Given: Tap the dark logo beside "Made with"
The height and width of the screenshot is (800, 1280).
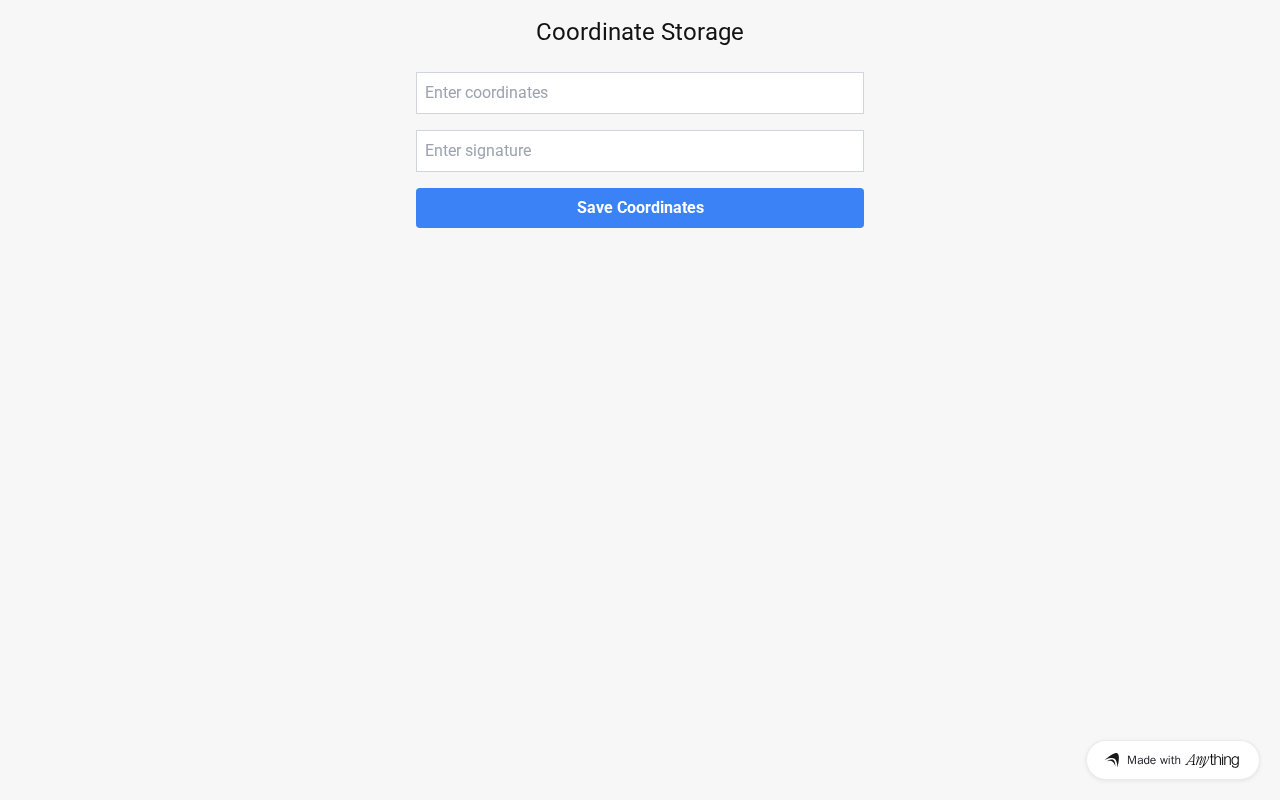Looking at the screenshot, I should click(x=1112, y=760).
